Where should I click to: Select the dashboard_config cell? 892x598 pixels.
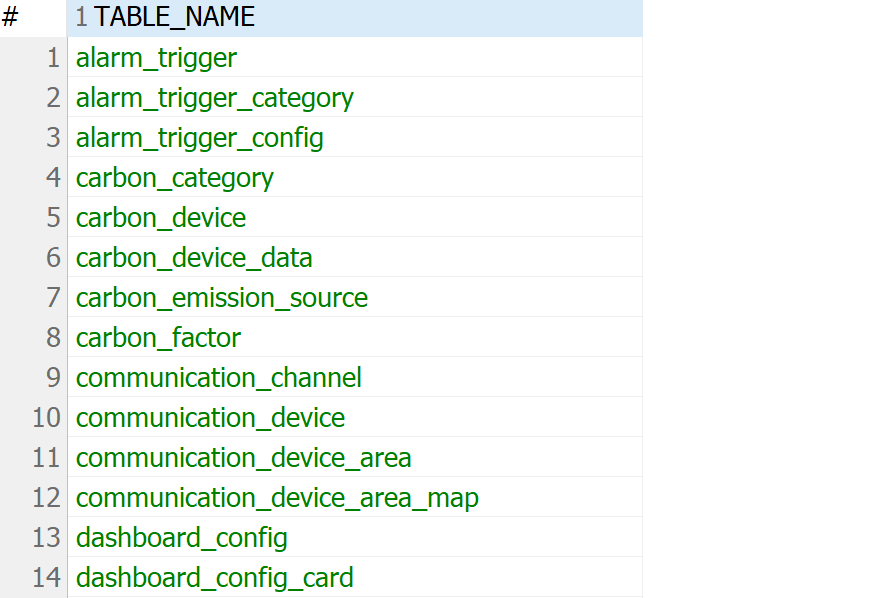181,537
